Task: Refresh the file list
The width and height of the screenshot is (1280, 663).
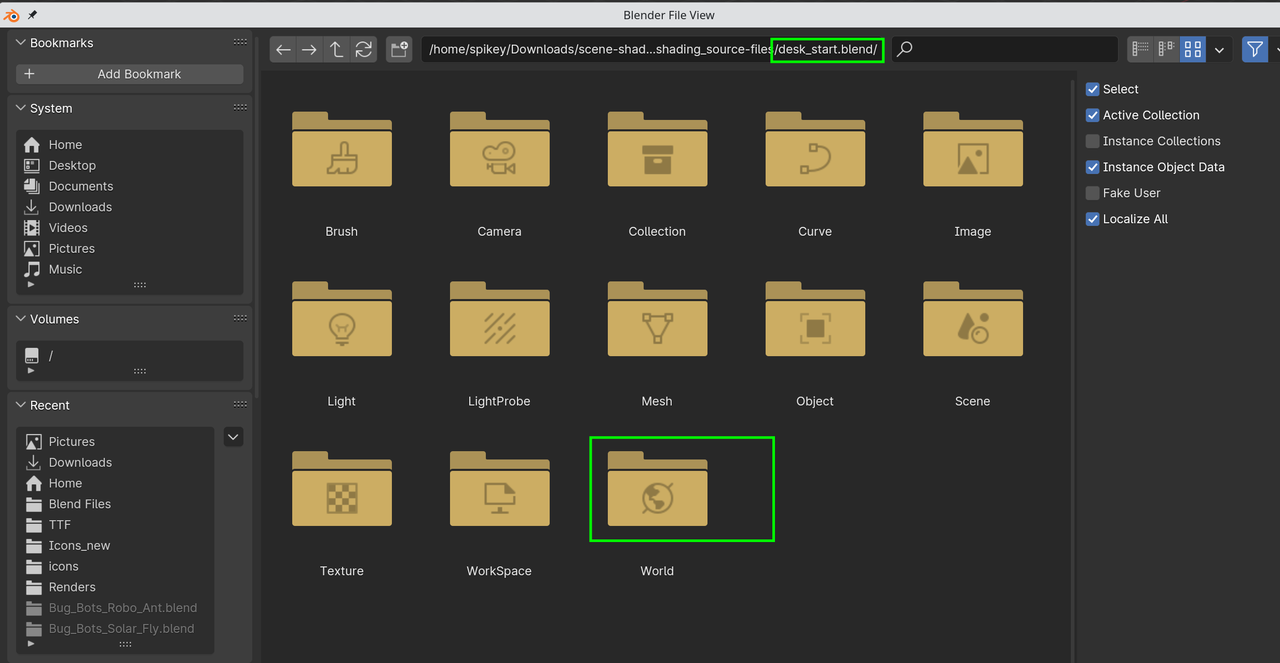Action: click(363, 49)
